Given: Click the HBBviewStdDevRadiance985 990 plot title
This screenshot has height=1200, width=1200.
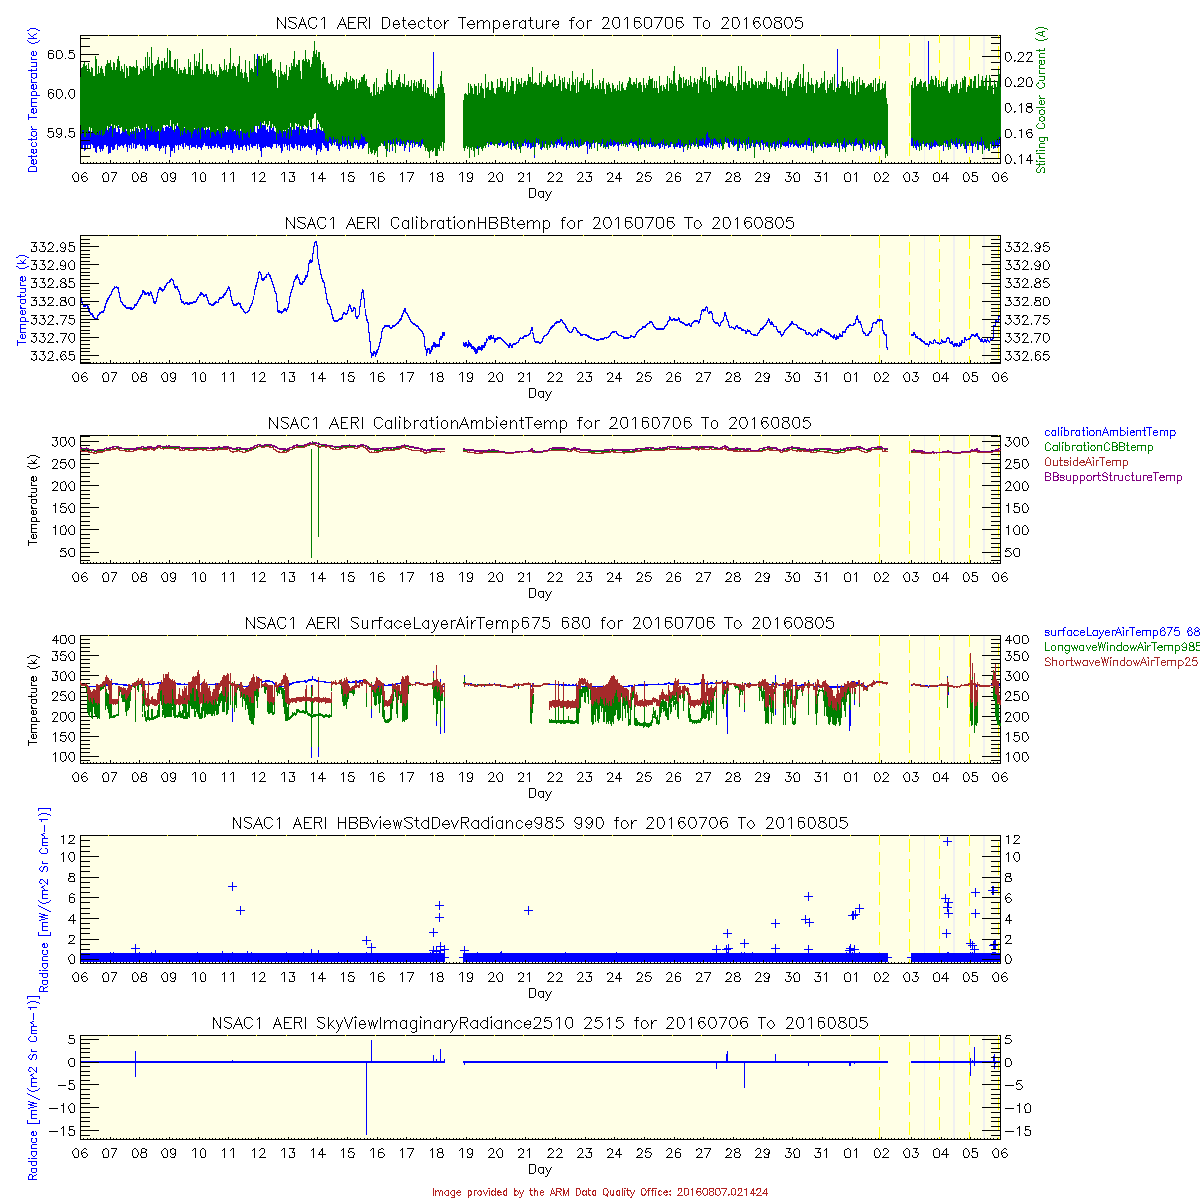Looking at the screenshot, I should click(x=539, y=823).
